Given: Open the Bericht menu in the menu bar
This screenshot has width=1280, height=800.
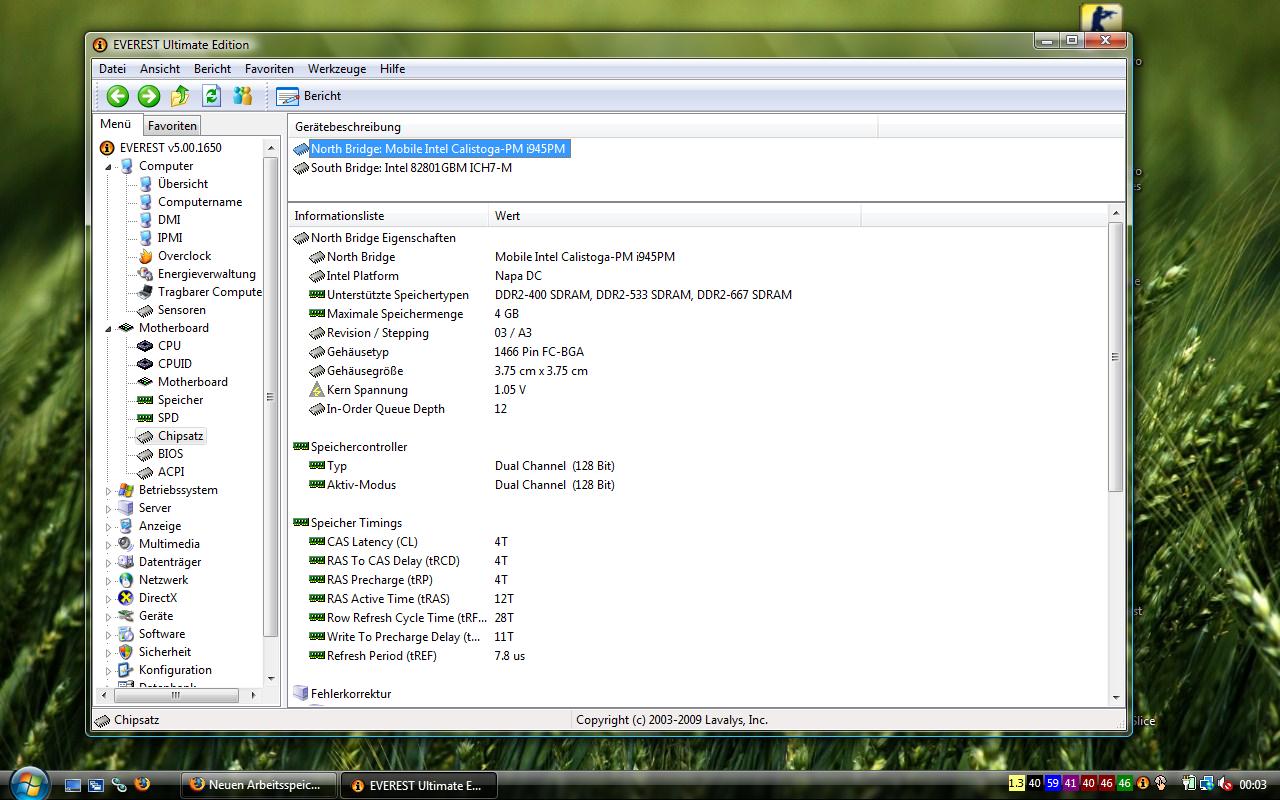Looking at the screenshot, I should (x=212, y=69).
